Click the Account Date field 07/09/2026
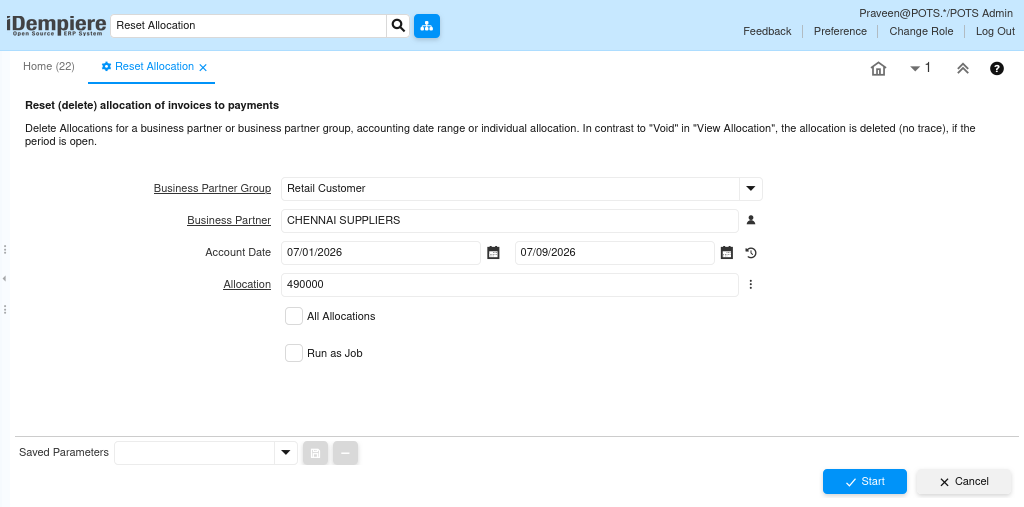Viewport: 1024px width, 507px height. tap(615, 252)
